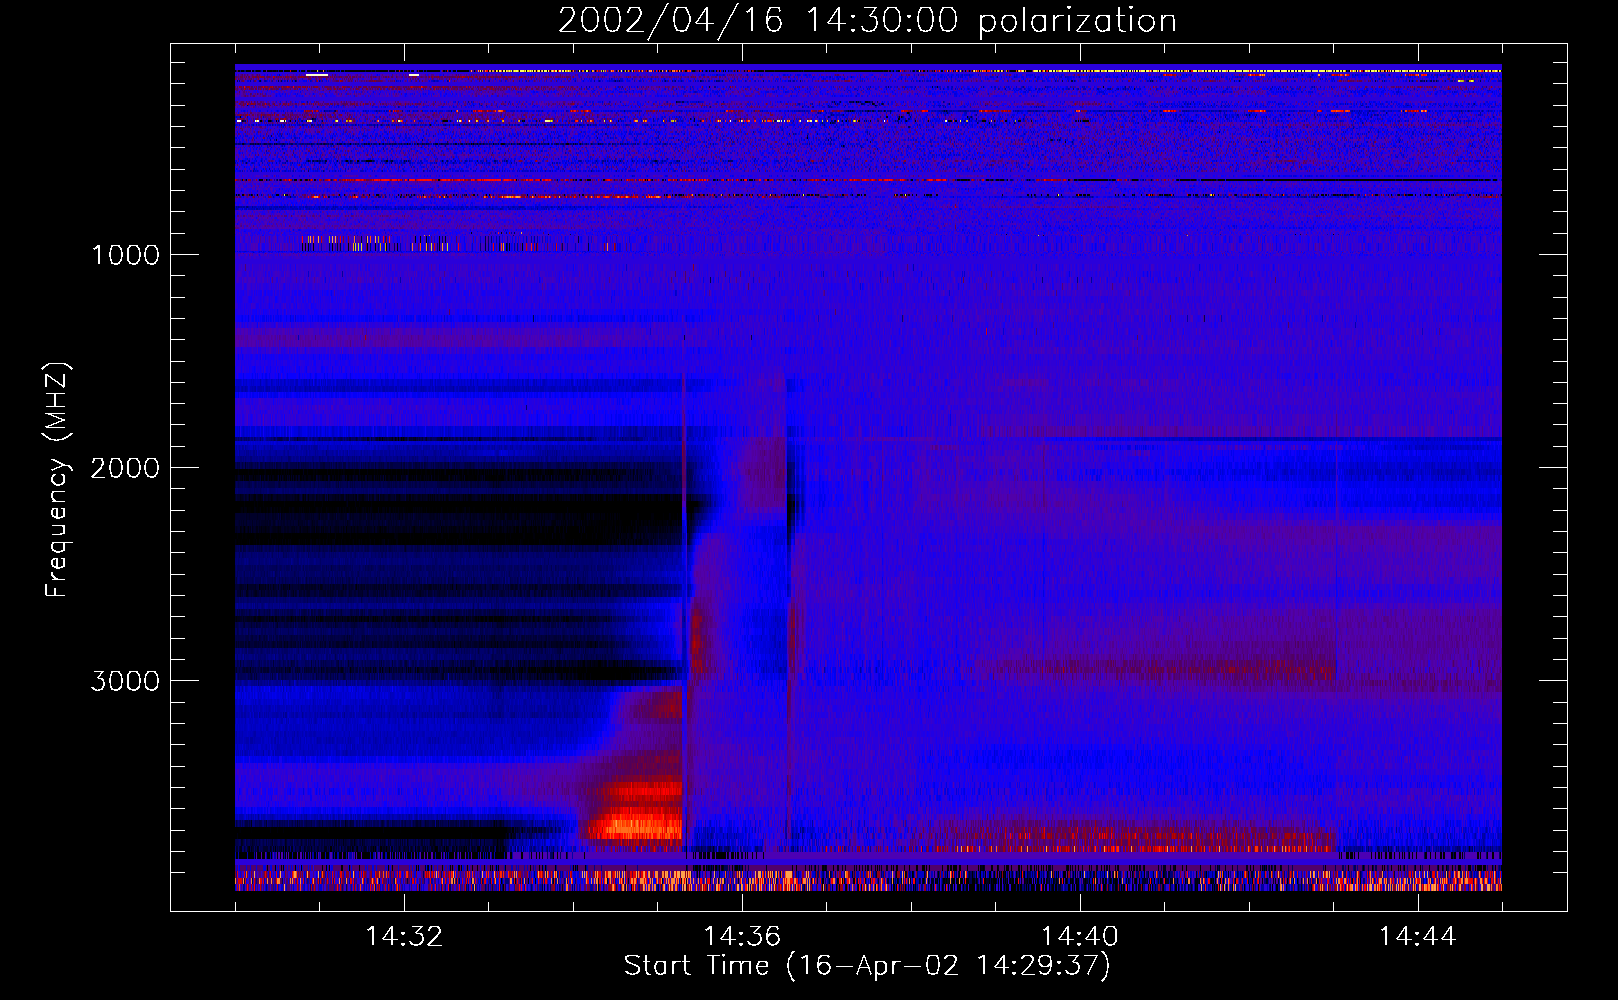The image size is (1618, 1000).
Task: Click the bright orange burst near 14:35
Action: [636, 812]
